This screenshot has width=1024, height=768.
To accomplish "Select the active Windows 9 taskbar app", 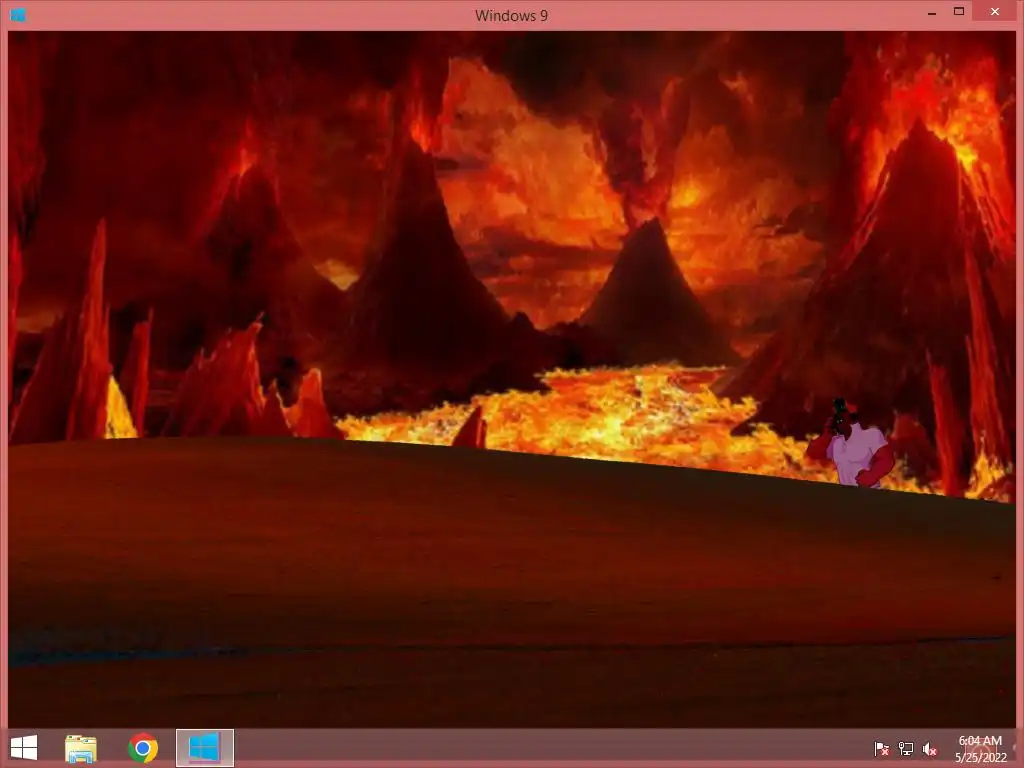I will coord(204,748).
